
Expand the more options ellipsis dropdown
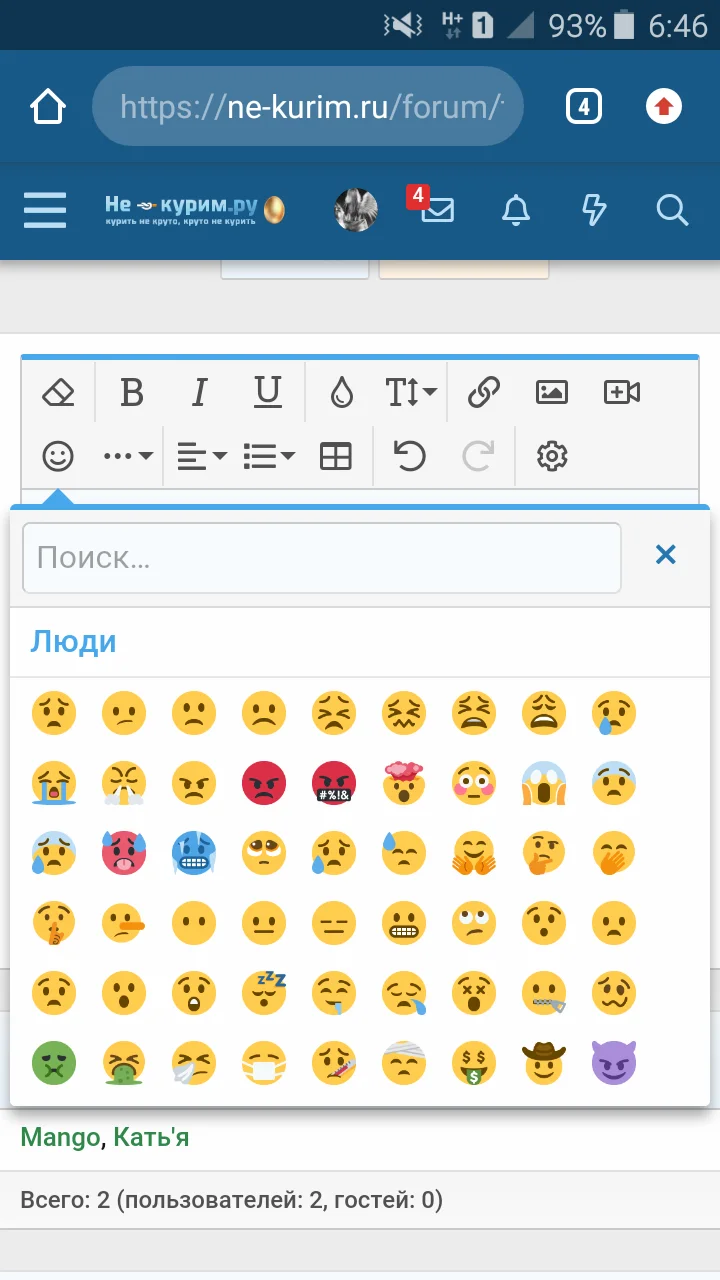[128, 457]
